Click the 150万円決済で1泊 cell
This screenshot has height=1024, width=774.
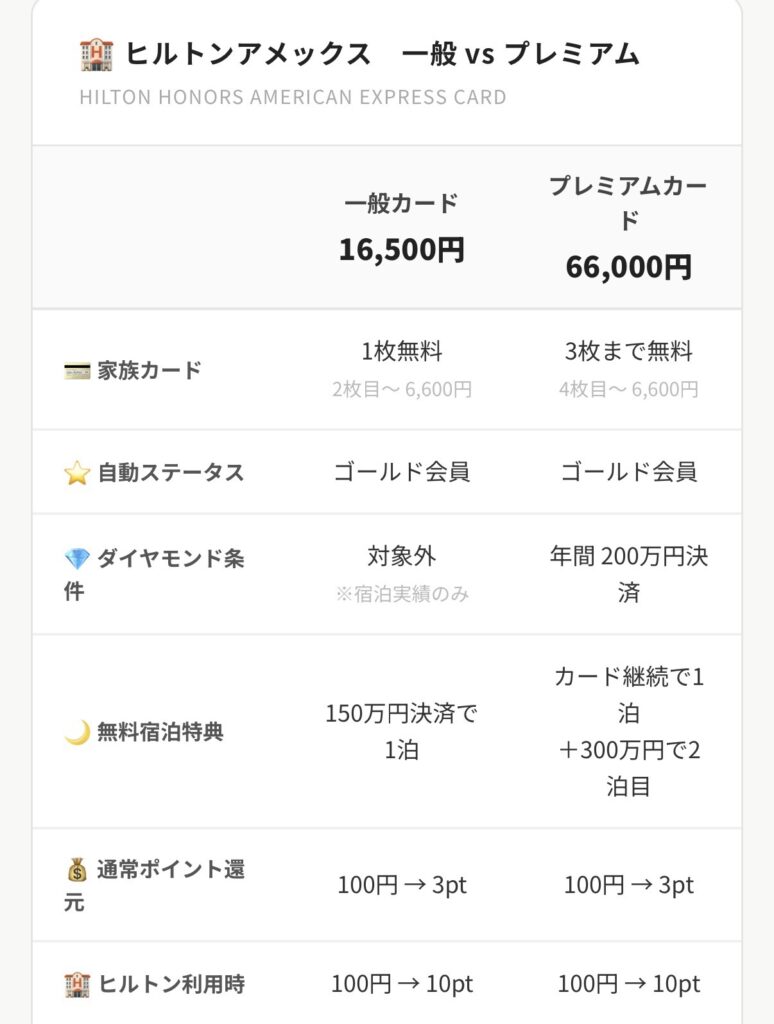401,732
